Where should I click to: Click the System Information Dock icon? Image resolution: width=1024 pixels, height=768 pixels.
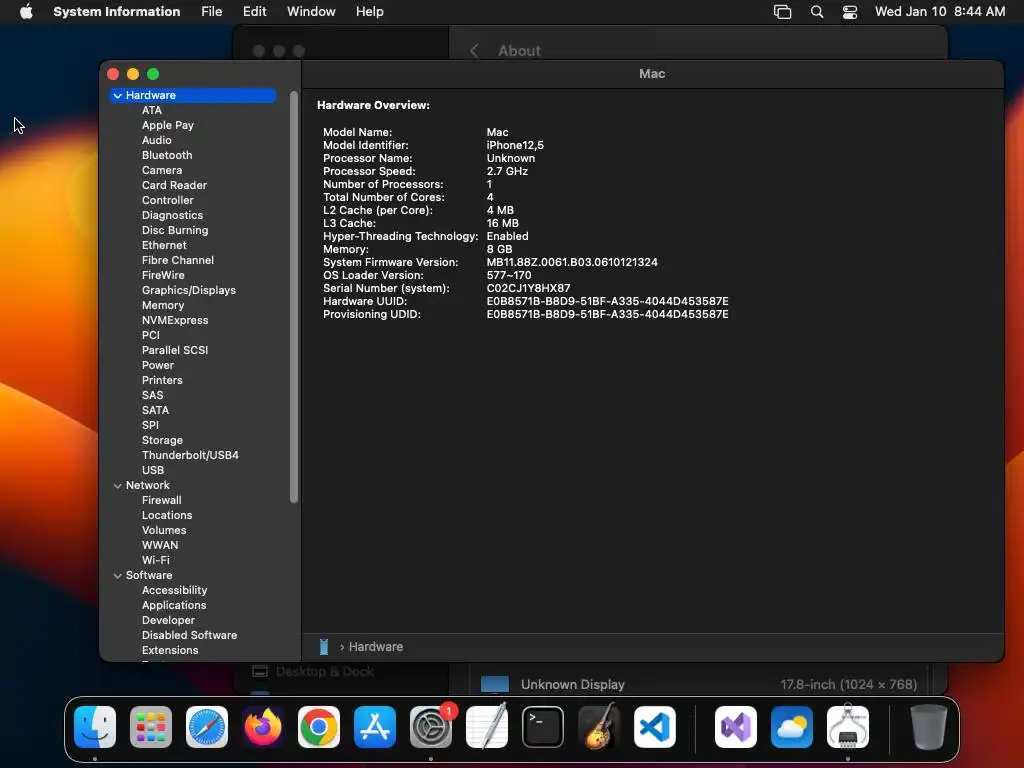click(848, 727)
